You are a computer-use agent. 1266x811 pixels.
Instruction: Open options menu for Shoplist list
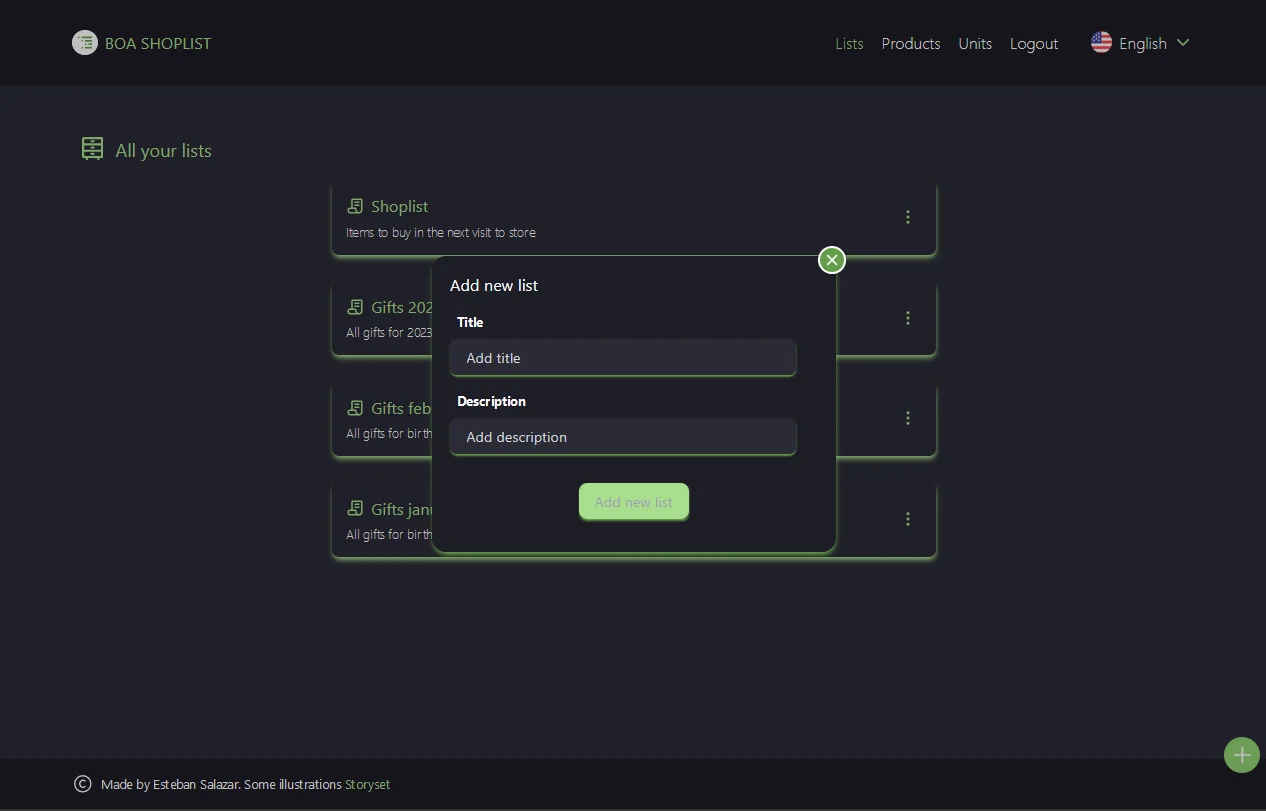[907, 217]
